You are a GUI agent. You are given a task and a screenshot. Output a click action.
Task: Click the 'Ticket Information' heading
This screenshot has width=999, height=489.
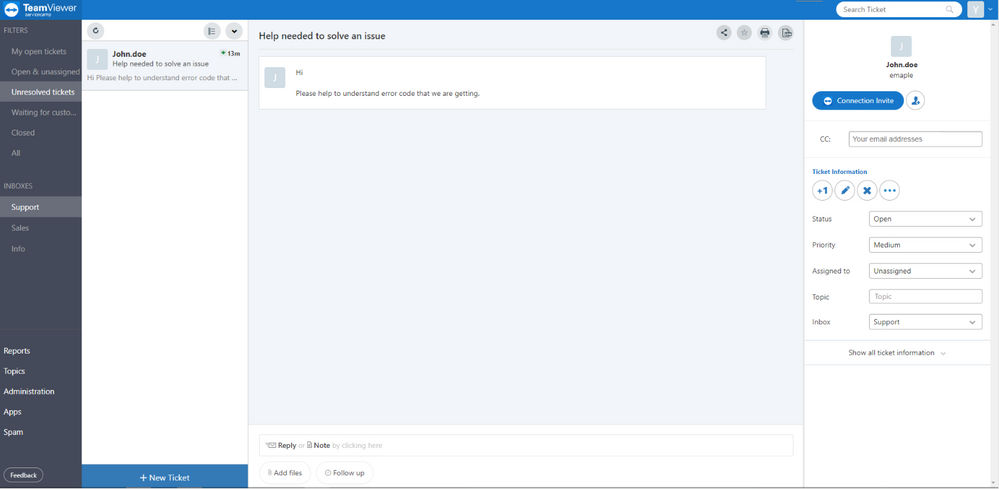tap(840, 172)
